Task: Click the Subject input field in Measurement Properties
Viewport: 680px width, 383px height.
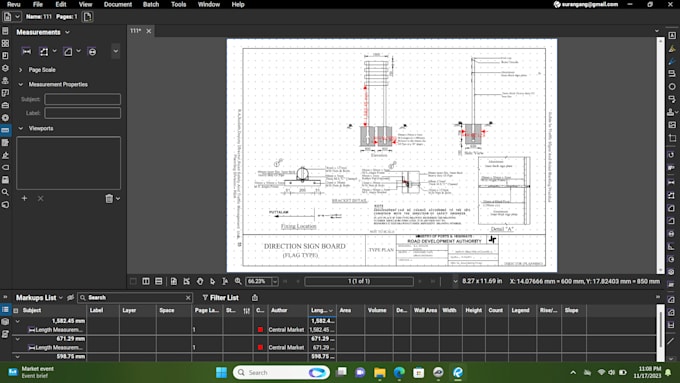Action: click(82, 99)
